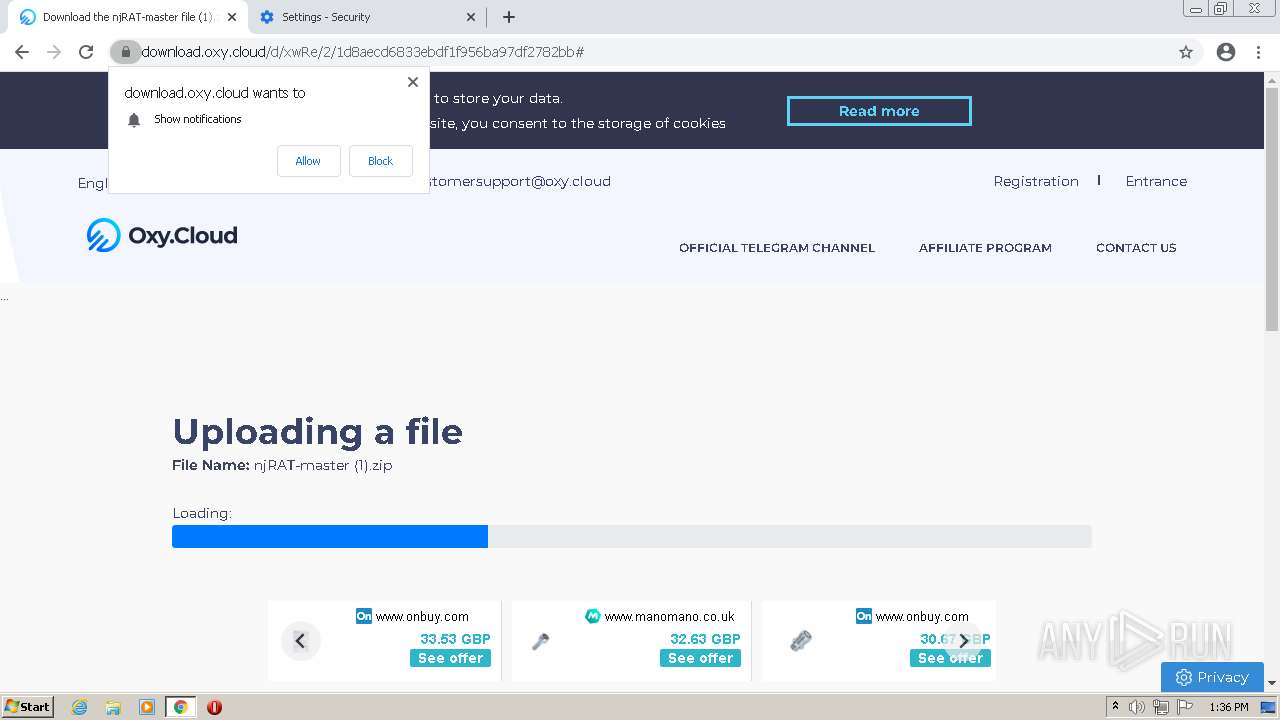
Task: Dismiss the notification permission popup
Action: tap(413, 82)
